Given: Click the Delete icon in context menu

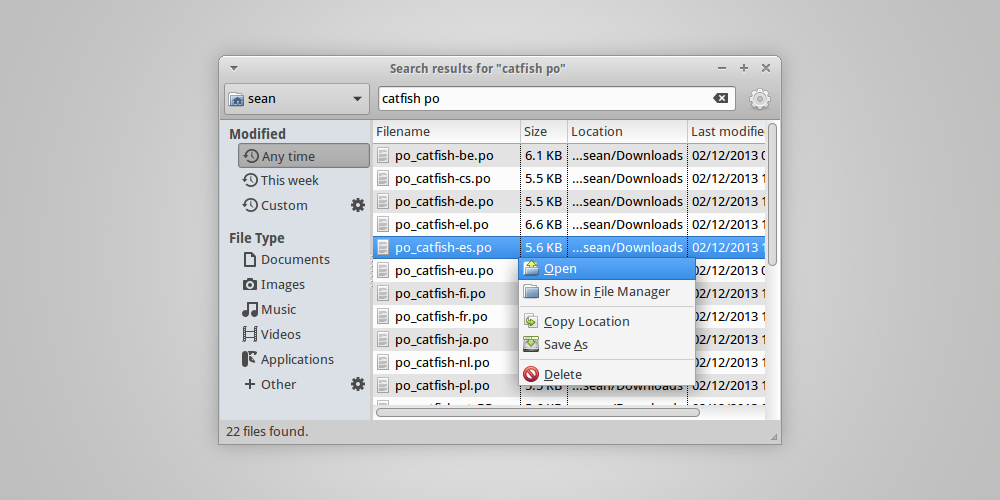Looking at the screenshot, I should pos(531,374).
